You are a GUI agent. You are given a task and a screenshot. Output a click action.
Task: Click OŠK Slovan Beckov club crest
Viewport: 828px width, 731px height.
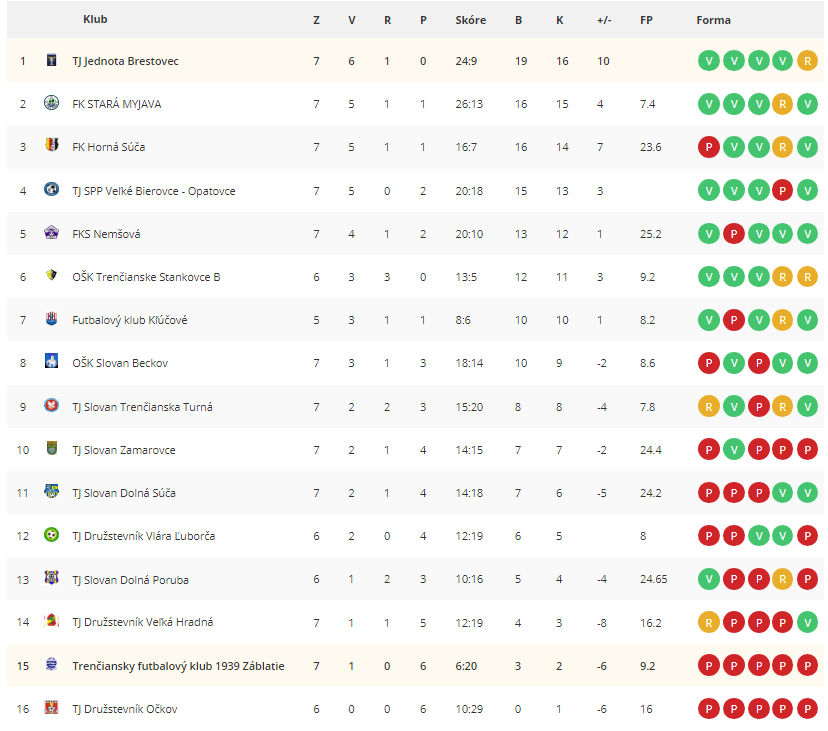[51, 361]
